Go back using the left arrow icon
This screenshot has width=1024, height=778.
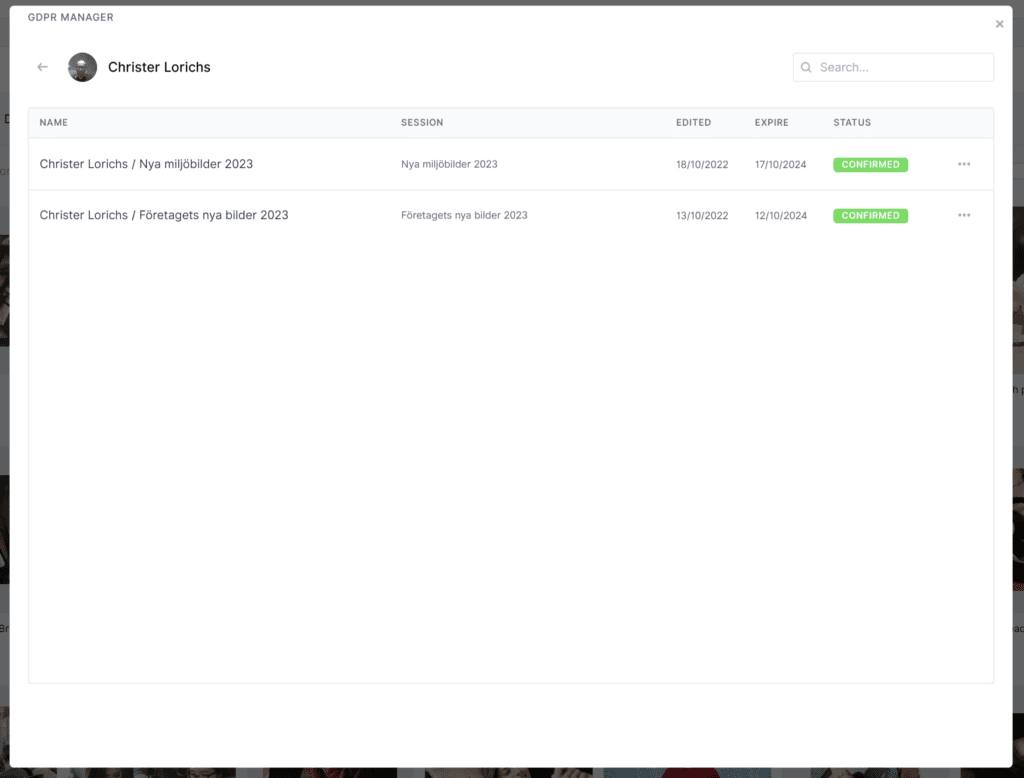pos(42,67)
